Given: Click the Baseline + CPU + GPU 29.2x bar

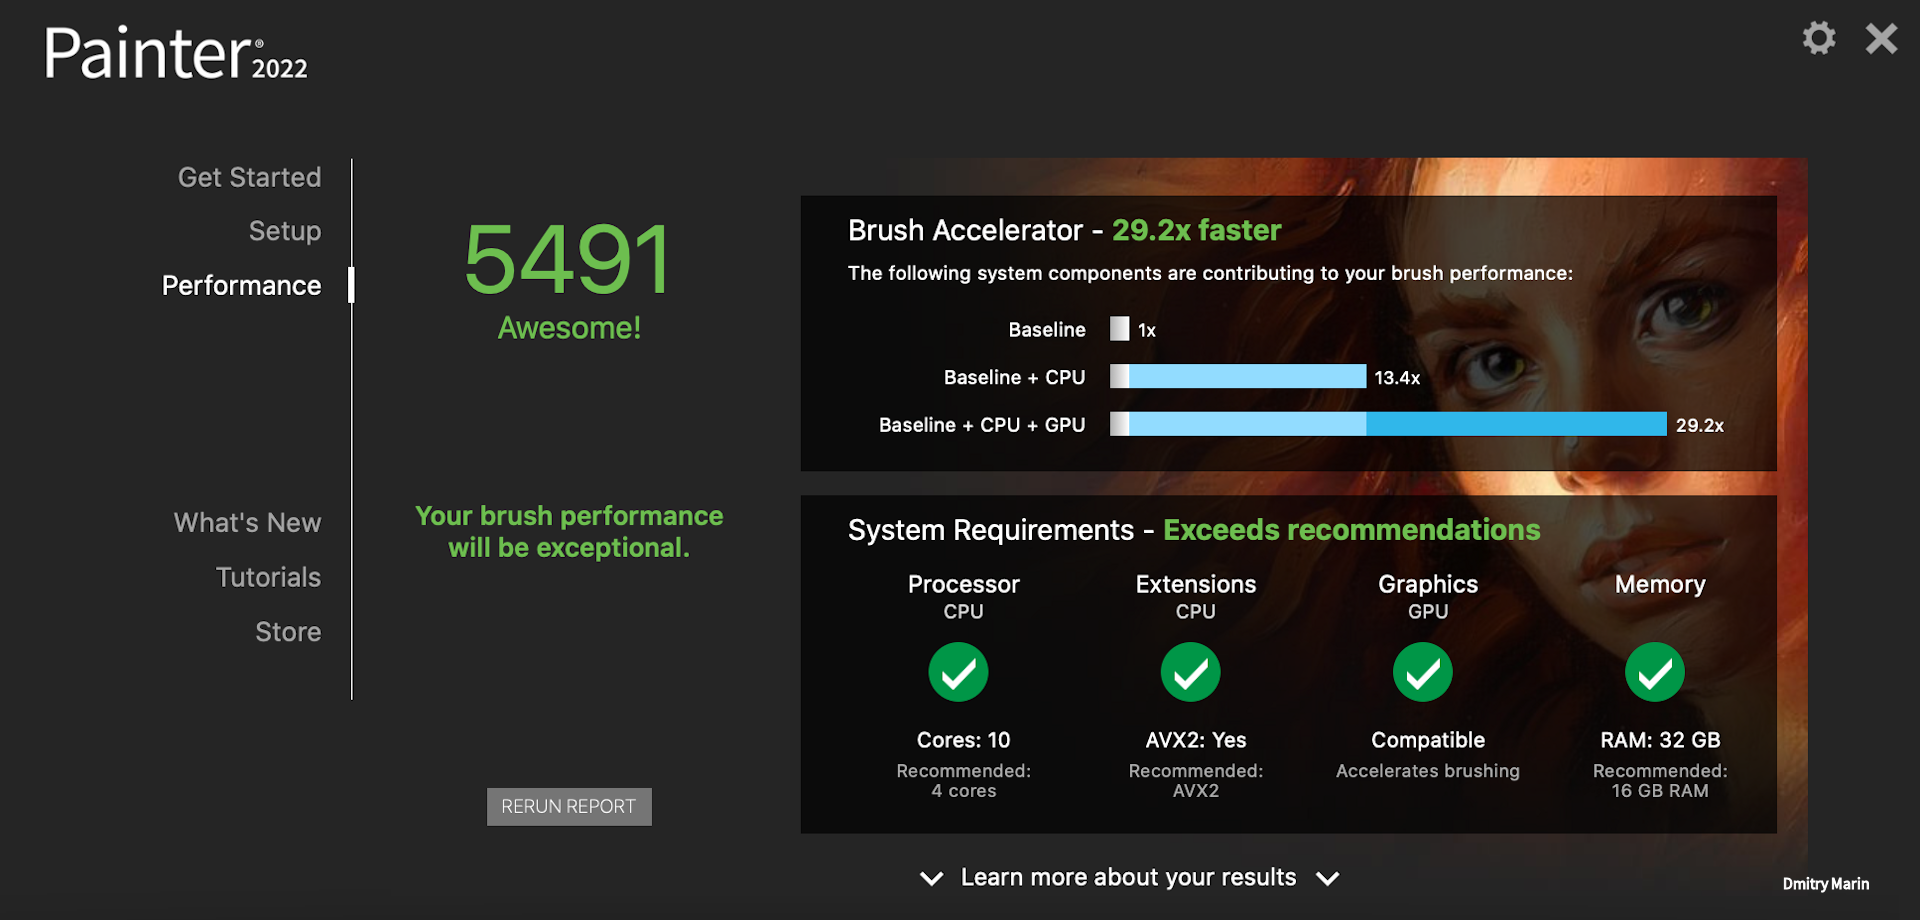Looking at the screenshot, I should tap(1388, 424).
